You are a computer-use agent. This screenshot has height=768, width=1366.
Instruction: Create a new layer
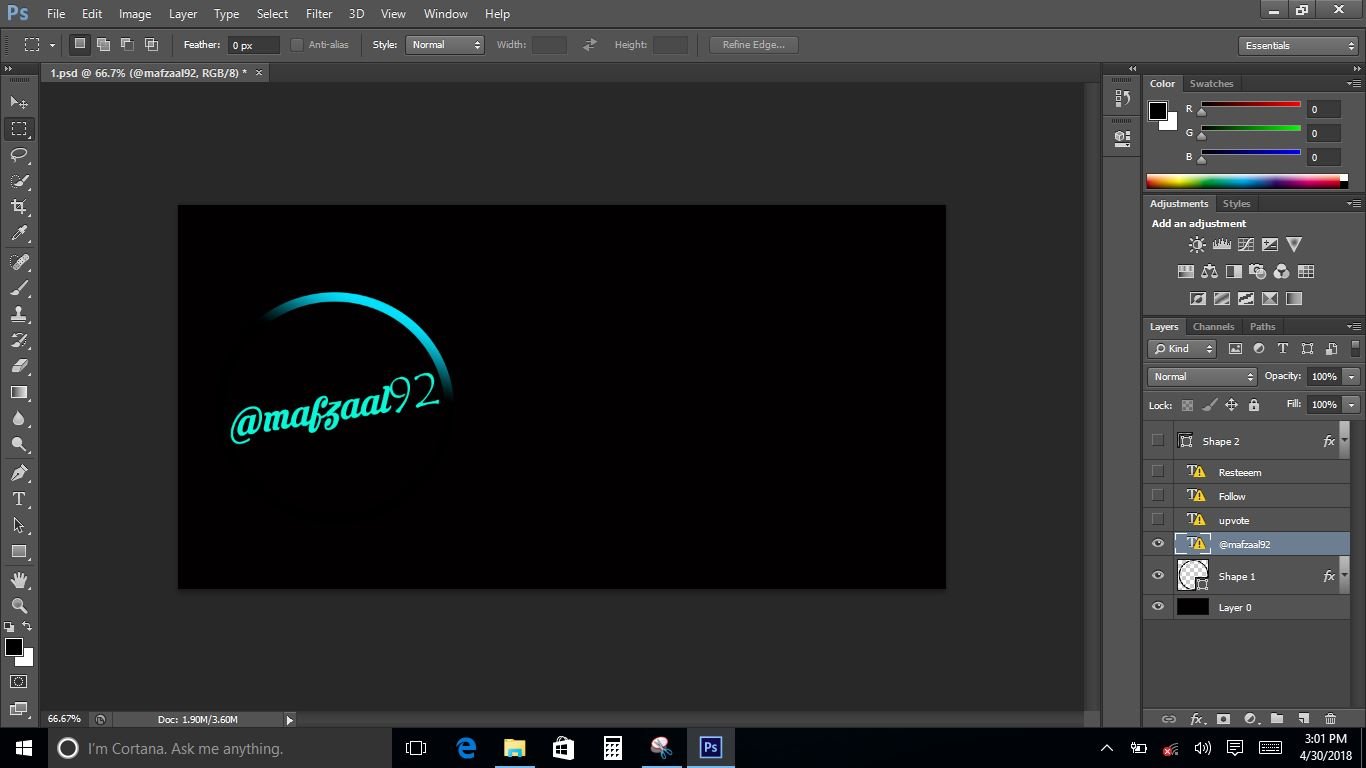pyautogui.click(x=1303, y=719)
